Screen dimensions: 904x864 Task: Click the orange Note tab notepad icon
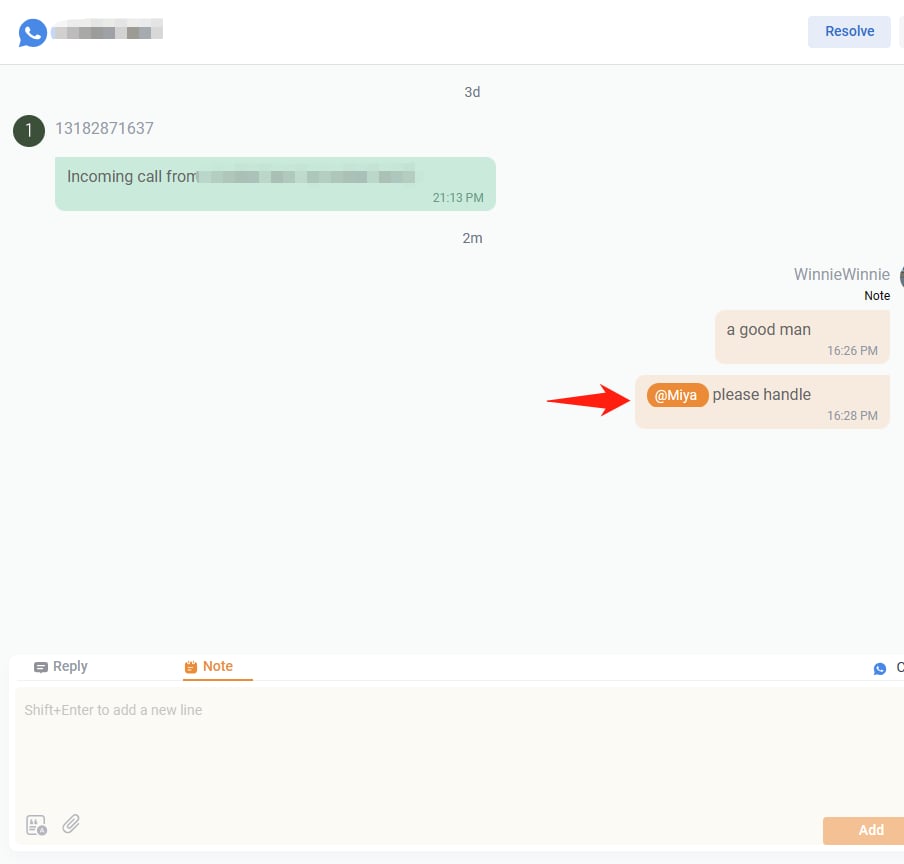[x=191, y=667]
